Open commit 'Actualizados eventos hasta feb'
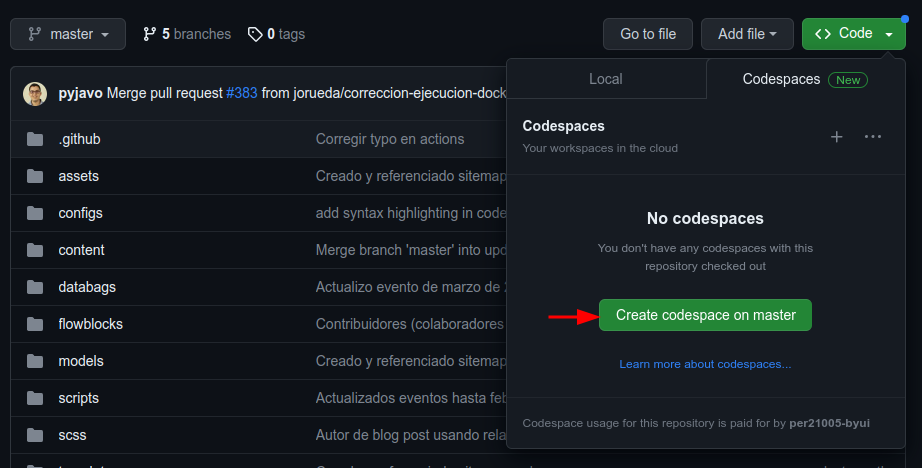The image size is (922, 468). pos(411,399)
